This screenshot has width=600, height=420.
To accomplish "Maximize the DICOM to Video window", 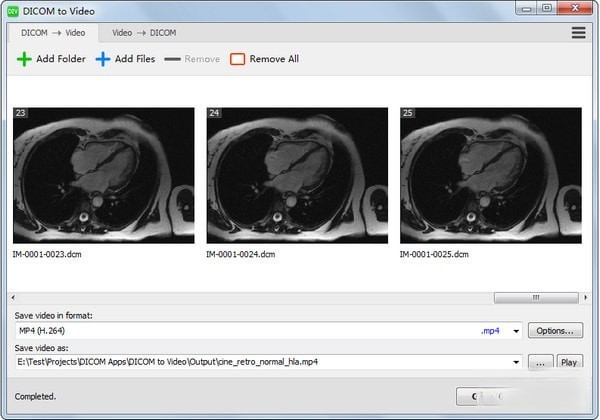I will click(x=547, y=8).
